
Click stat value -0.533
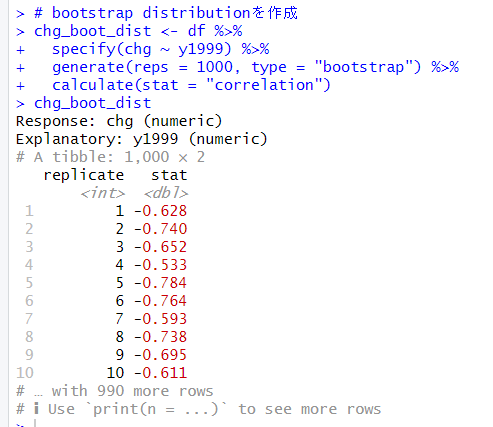pos(161,265)
